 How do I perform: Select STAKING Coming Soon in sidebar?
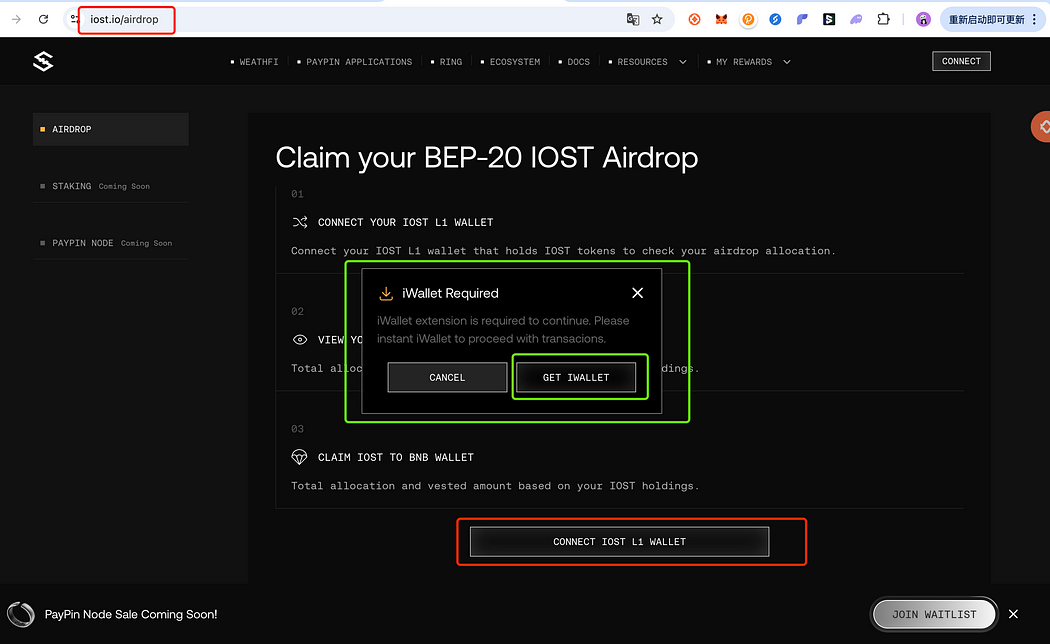(x=110, y=186)
